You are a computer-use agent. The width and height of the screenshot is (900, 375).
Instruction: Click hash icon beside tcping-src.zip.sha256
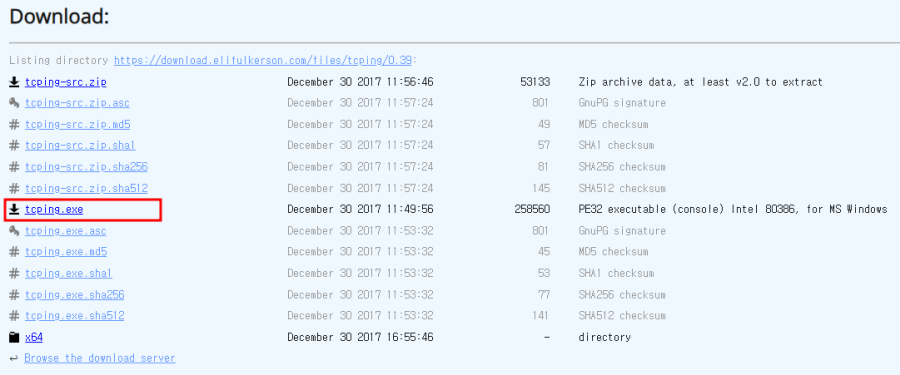point(14,167)
